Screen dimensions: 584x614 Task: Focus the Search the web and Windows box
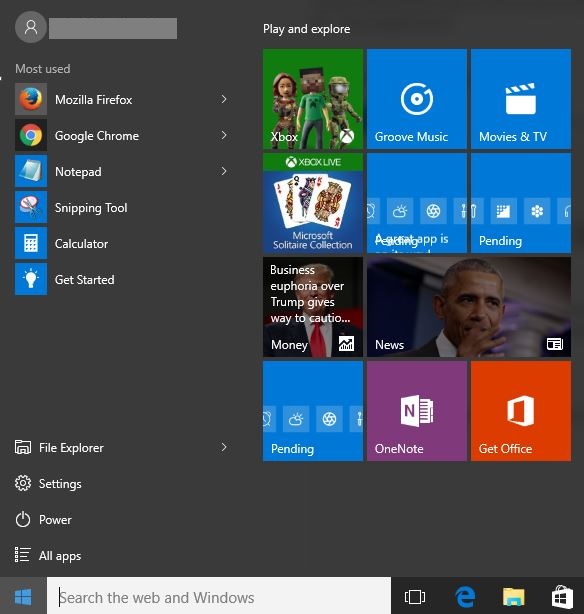coord(219,597)
